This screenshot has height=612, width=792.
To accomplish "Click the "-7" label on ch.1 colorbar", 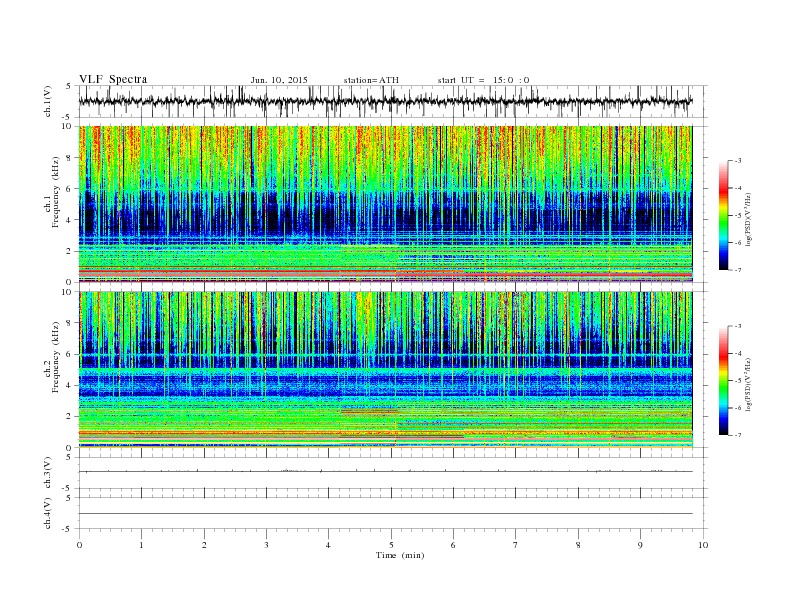I will (738, 270).
